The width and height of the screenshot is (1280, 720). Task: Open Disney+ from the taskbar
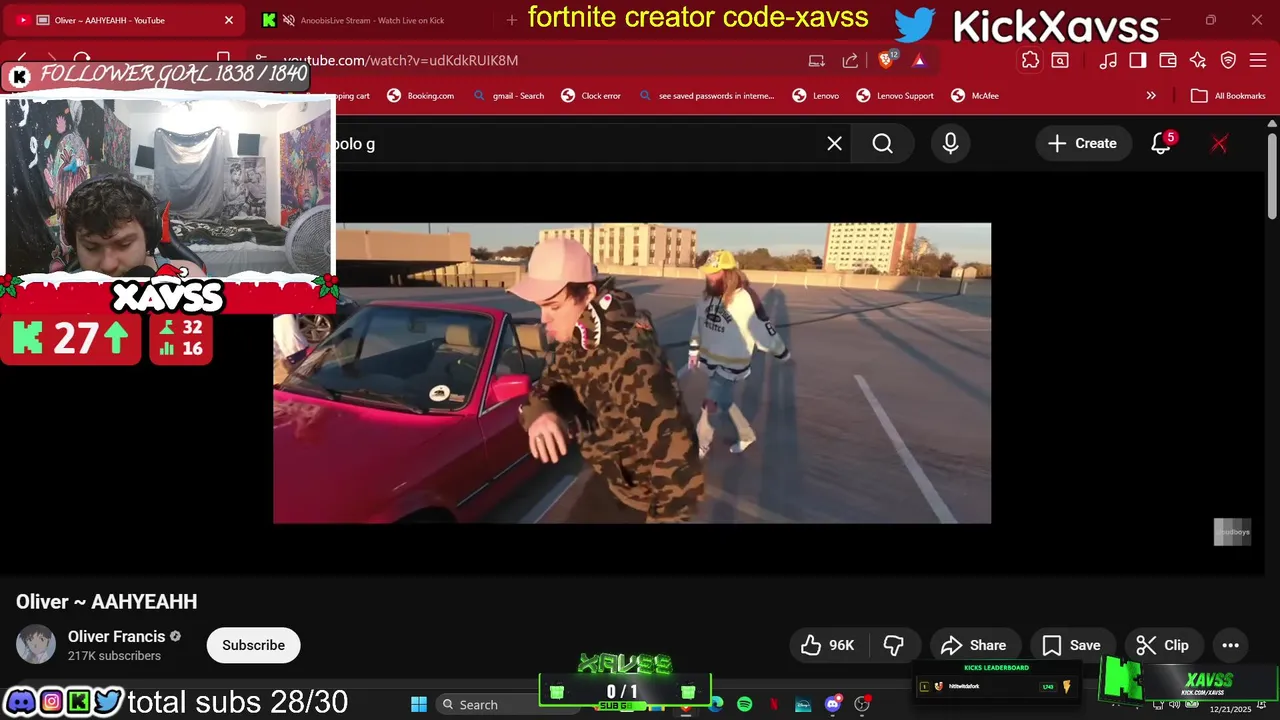click(x=803, y=705)
